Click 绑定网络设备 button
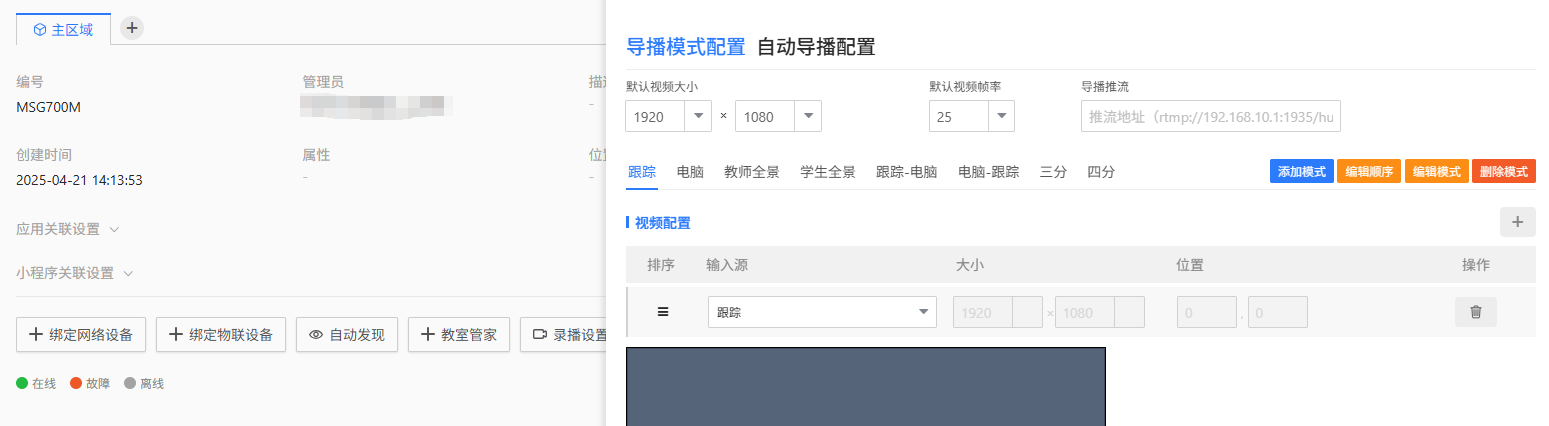Image resolution: width=1549 pixels, height=426 pixels. [81, 335]
